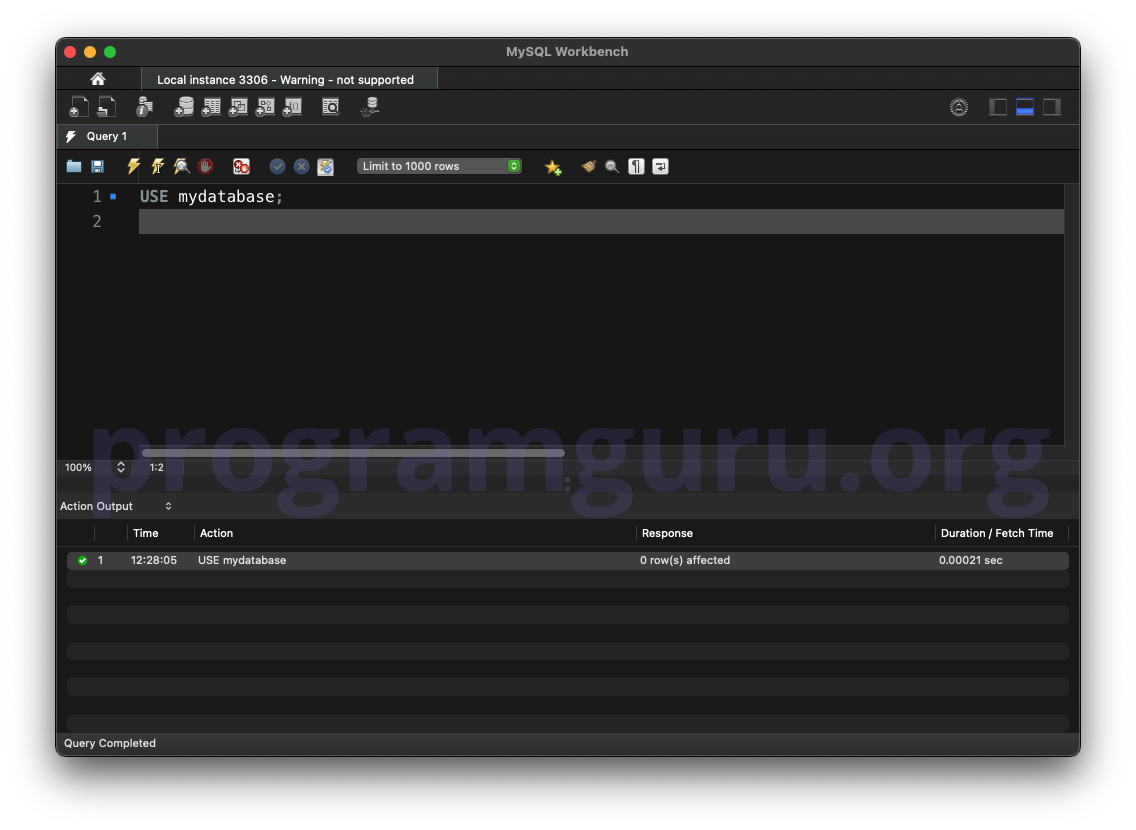The image size is (1136, 830).
Task: Click green success status icon in output
Action: click(x=83, y=561)
